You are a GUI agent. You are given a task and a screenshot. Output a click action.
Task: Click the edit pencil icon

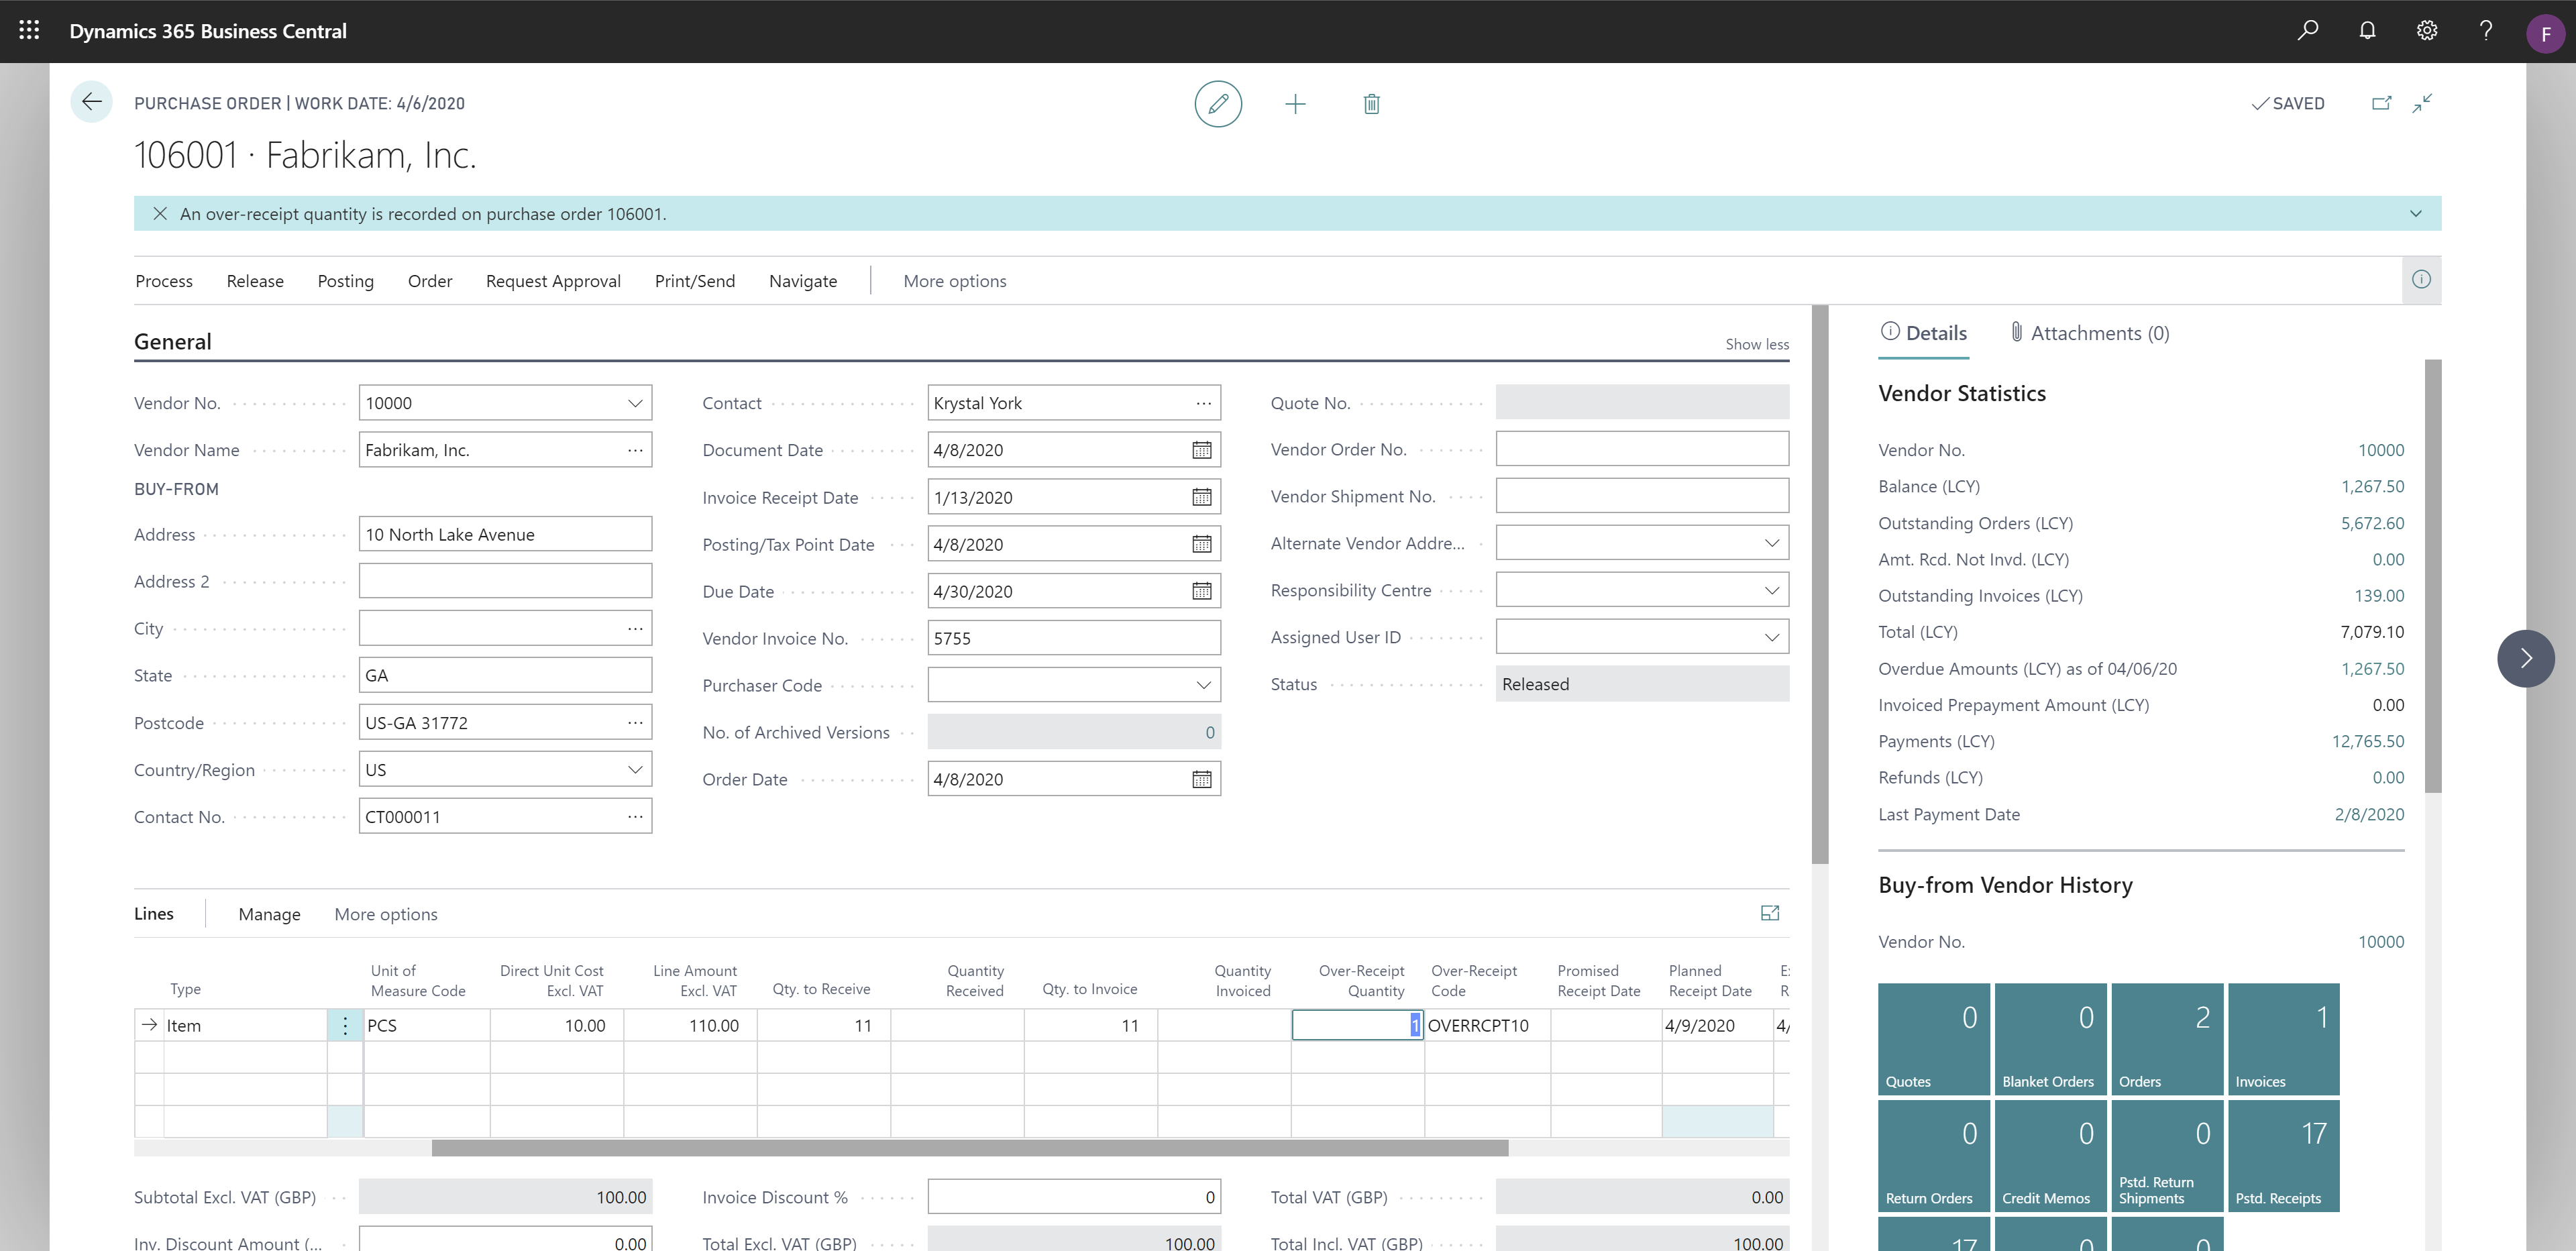(1219, 103)
